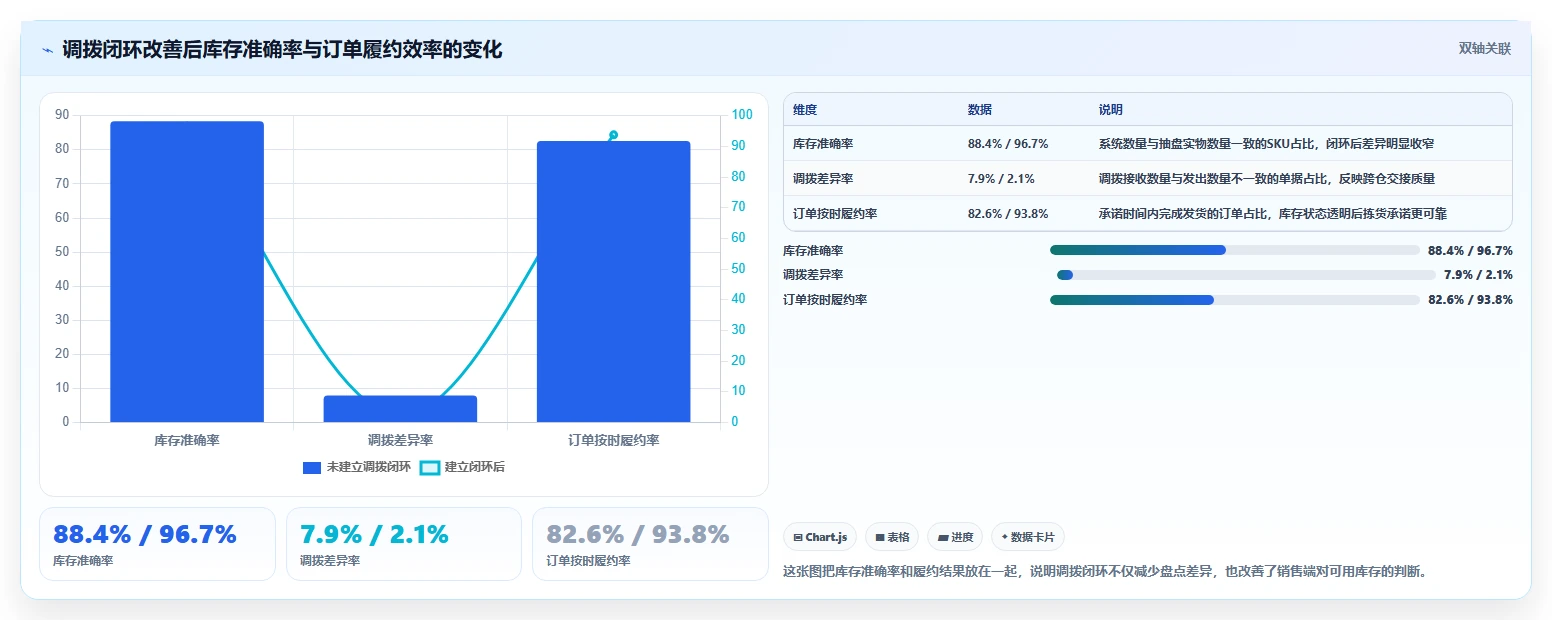Click the 订单按时履约率 progress bar
Image resolution: width=1552 pixels, height=620 pixels.
click(x=1234, y=300)
